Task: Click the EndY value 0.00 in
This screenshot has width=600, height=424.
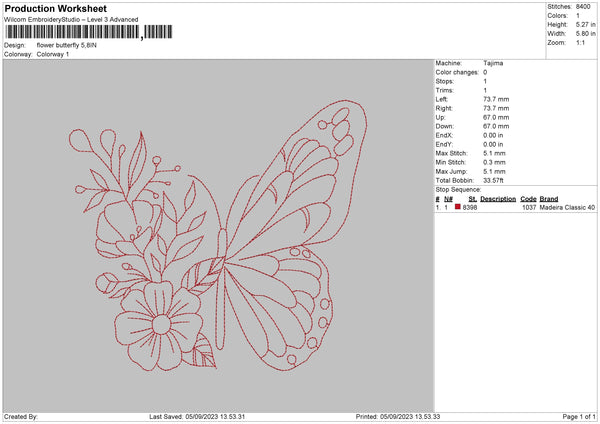Action: coord(493,145)
